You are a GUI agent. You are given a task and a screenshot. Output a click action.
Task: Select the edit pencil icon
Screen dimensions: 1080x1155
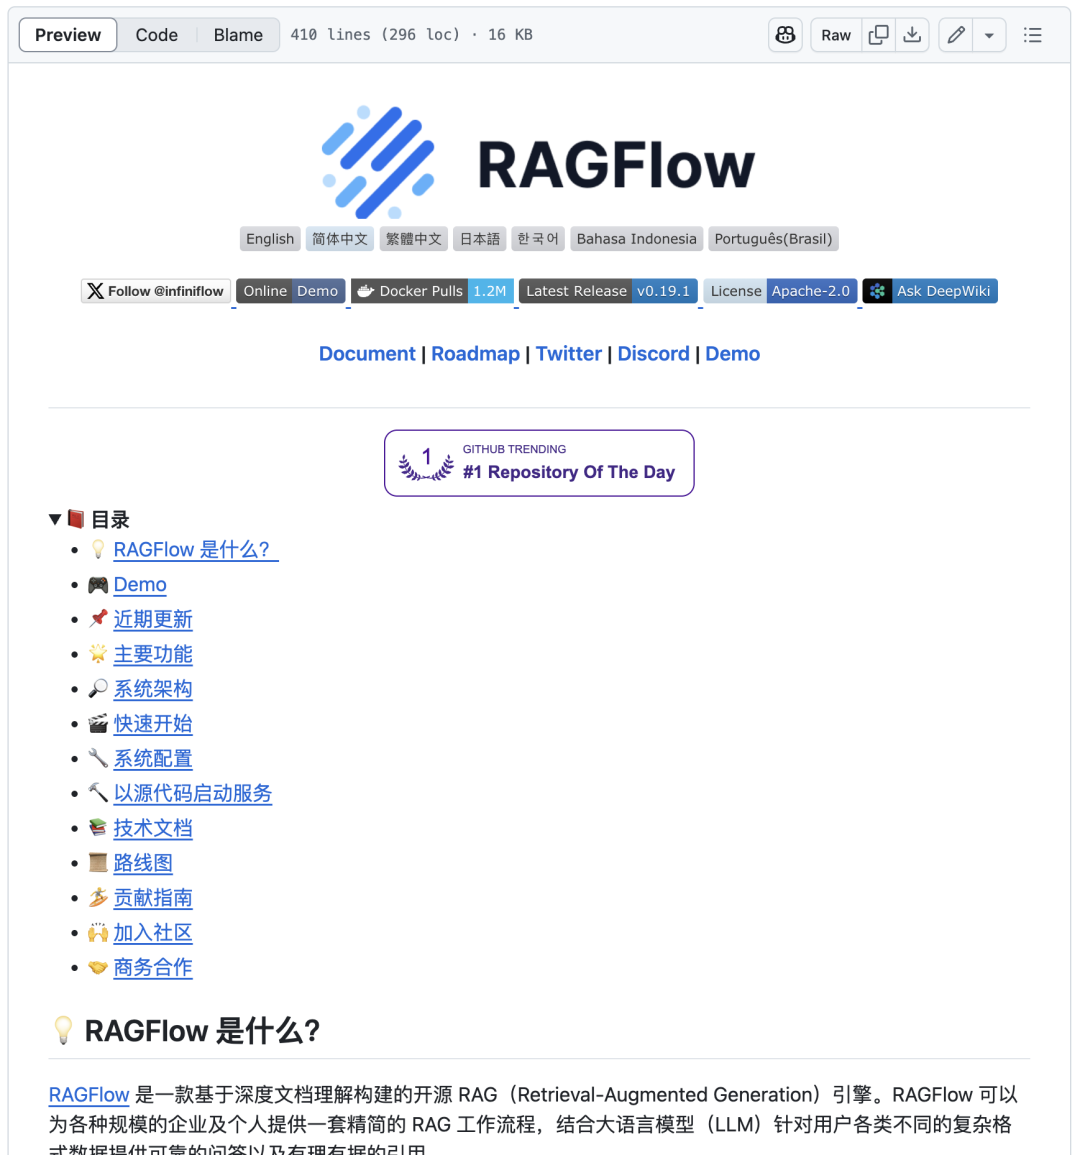pyautogui.click(x=954, y=34)
